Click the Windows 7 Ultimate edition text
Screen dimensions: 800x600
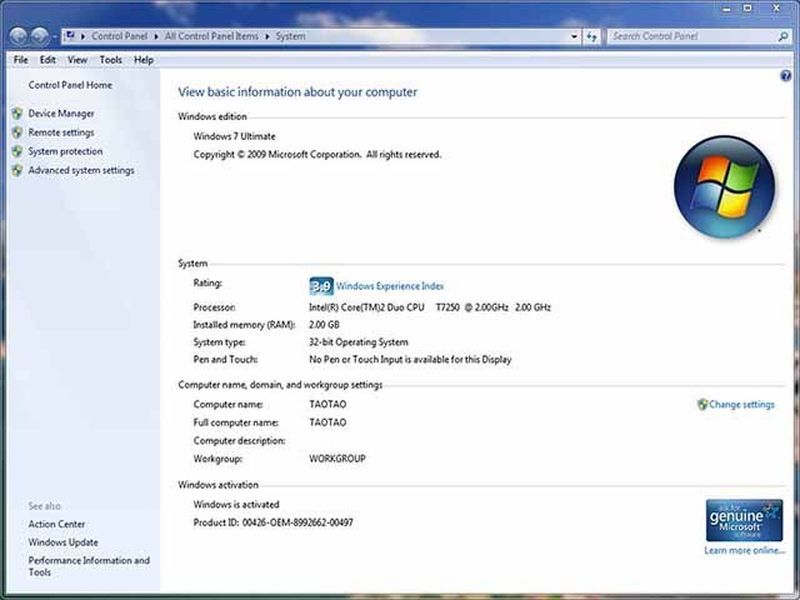(x=234, y=136)
